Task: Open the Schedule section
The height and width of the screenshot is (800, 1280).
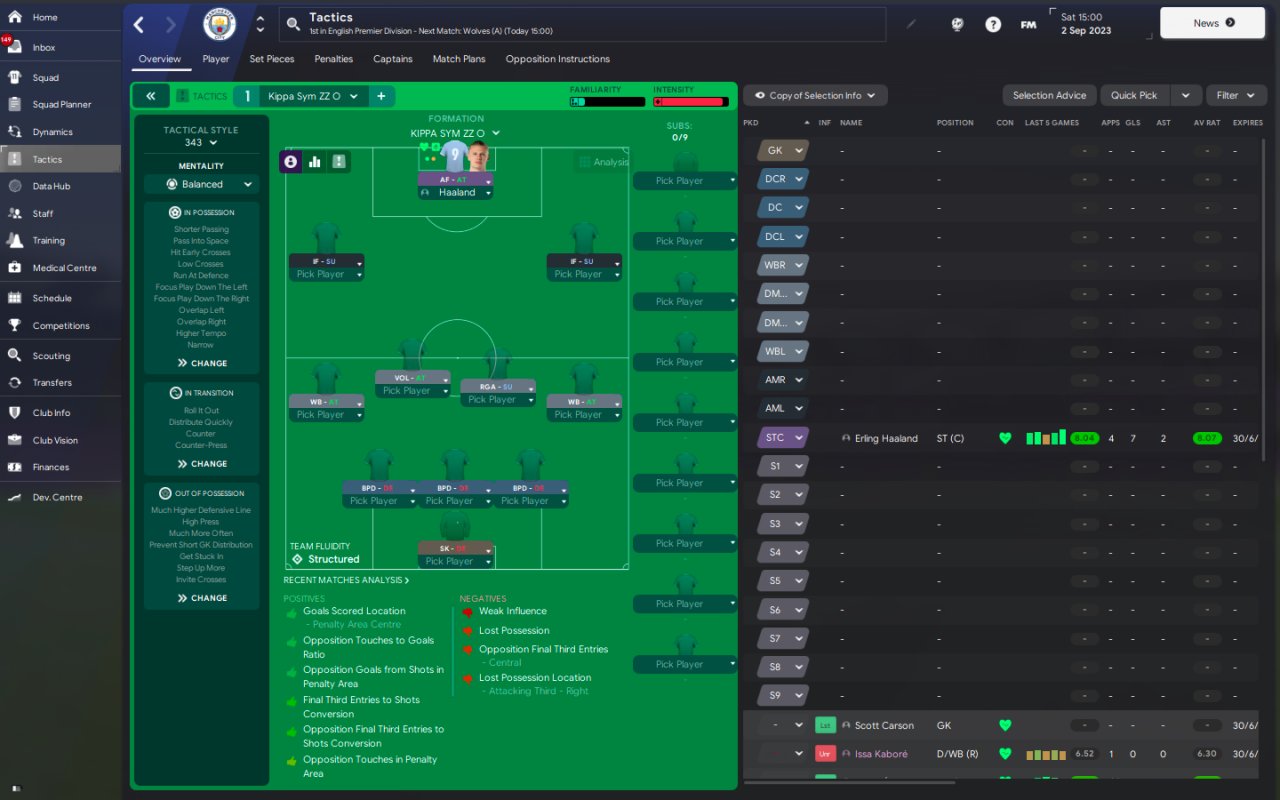Action: click(x=52, y=298)
